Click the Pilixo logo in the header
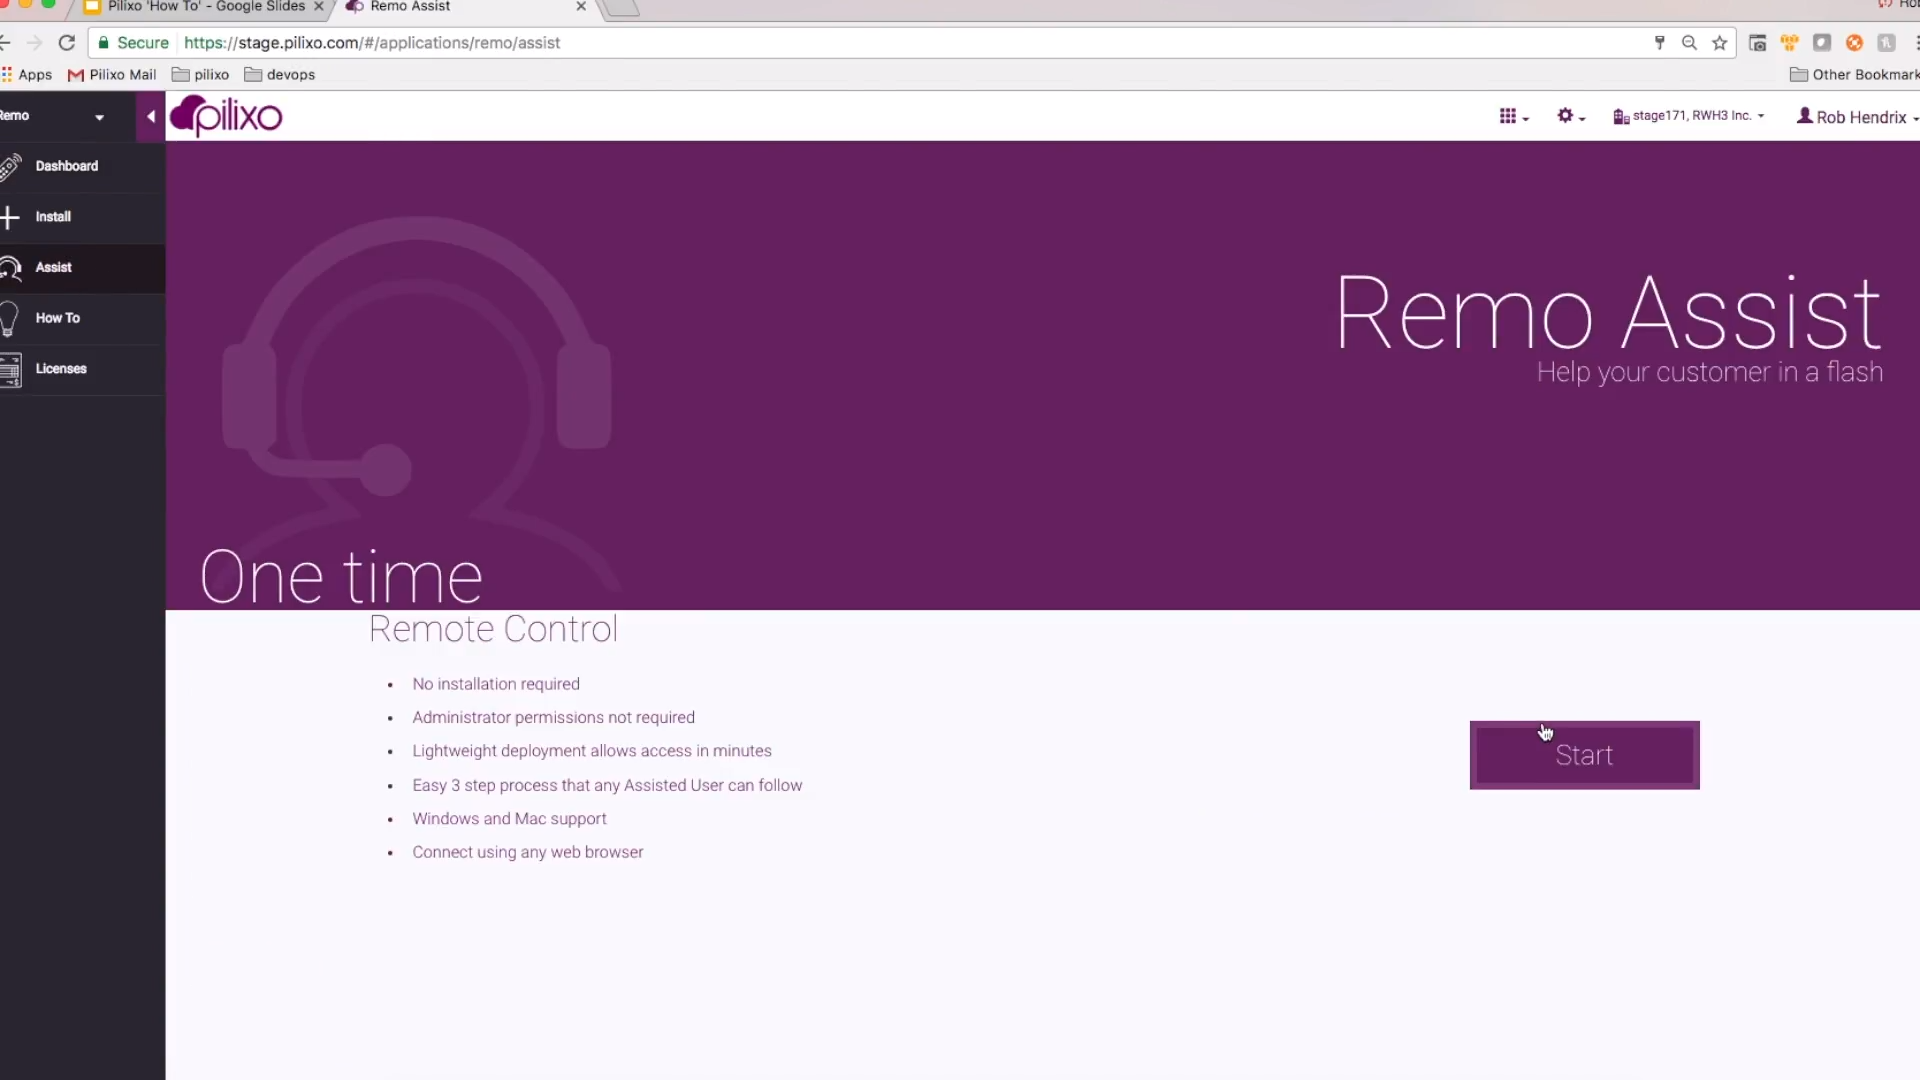 (x=226, y=115)
